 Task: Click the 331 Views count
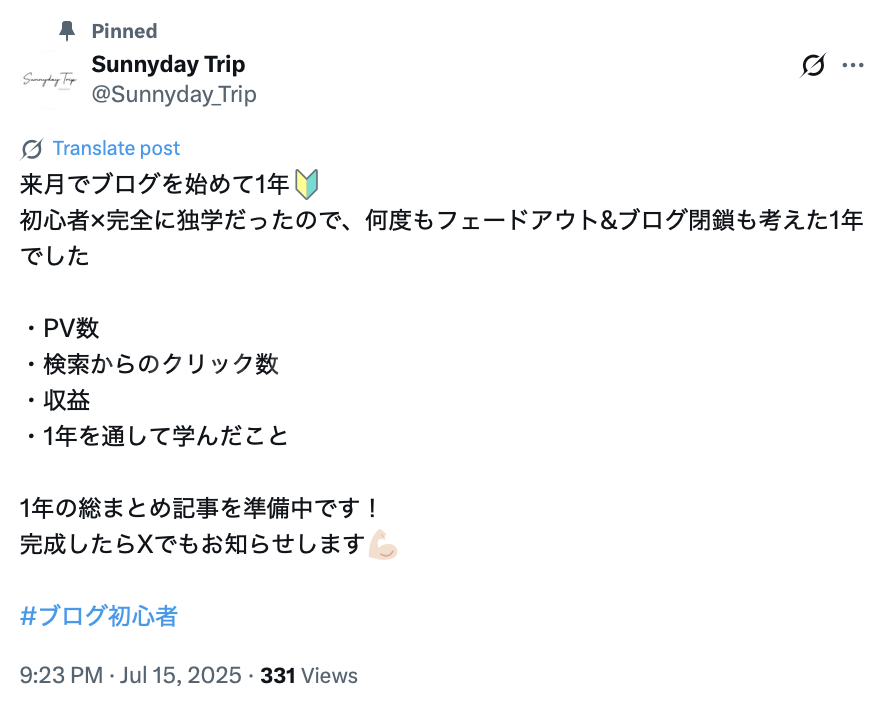(308, 676)
